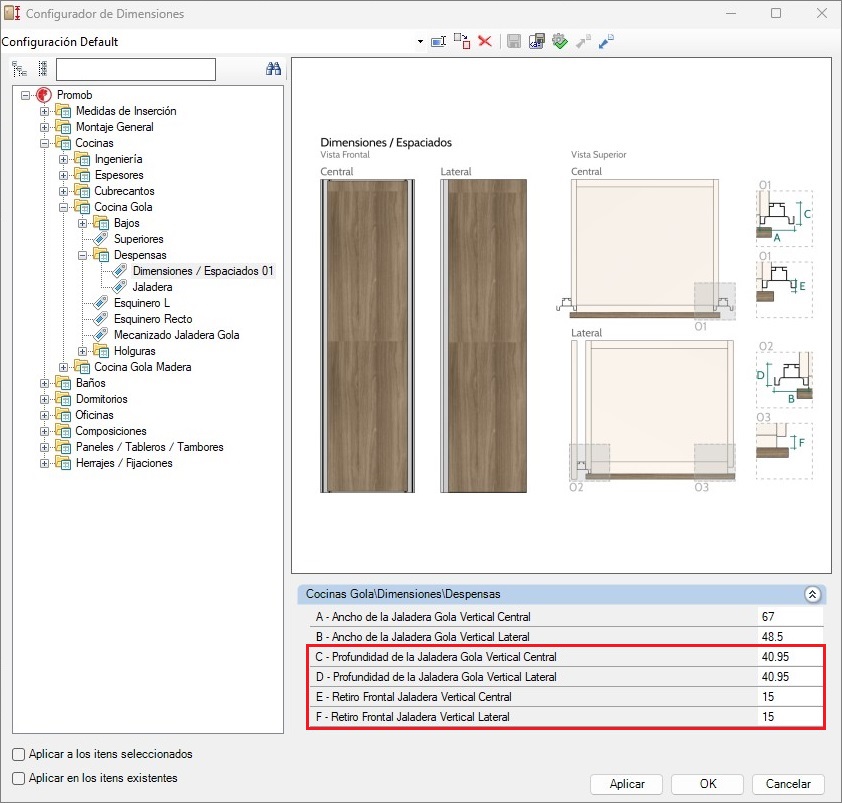Click the expand all tree icon
The image size is (842, 803).
click(19, 69)
